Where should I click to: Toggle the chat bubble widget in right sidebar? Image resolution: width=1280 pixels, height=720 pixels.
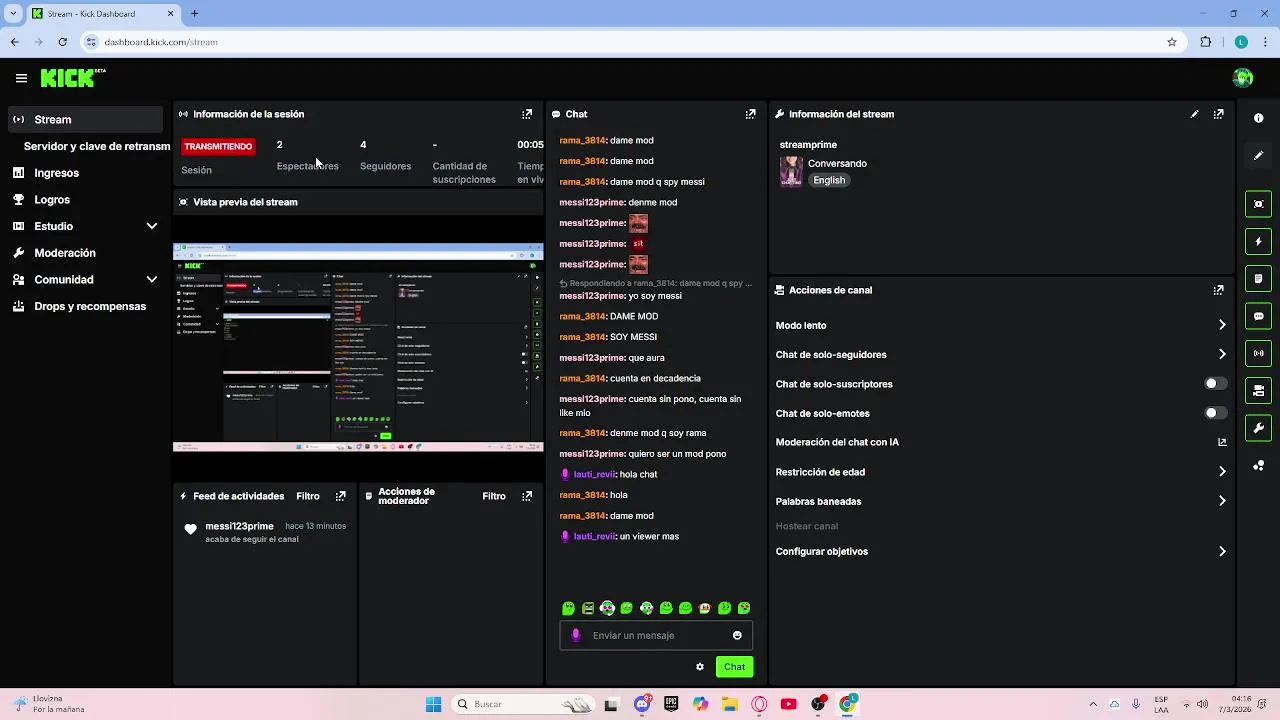tap(1258, 316)
